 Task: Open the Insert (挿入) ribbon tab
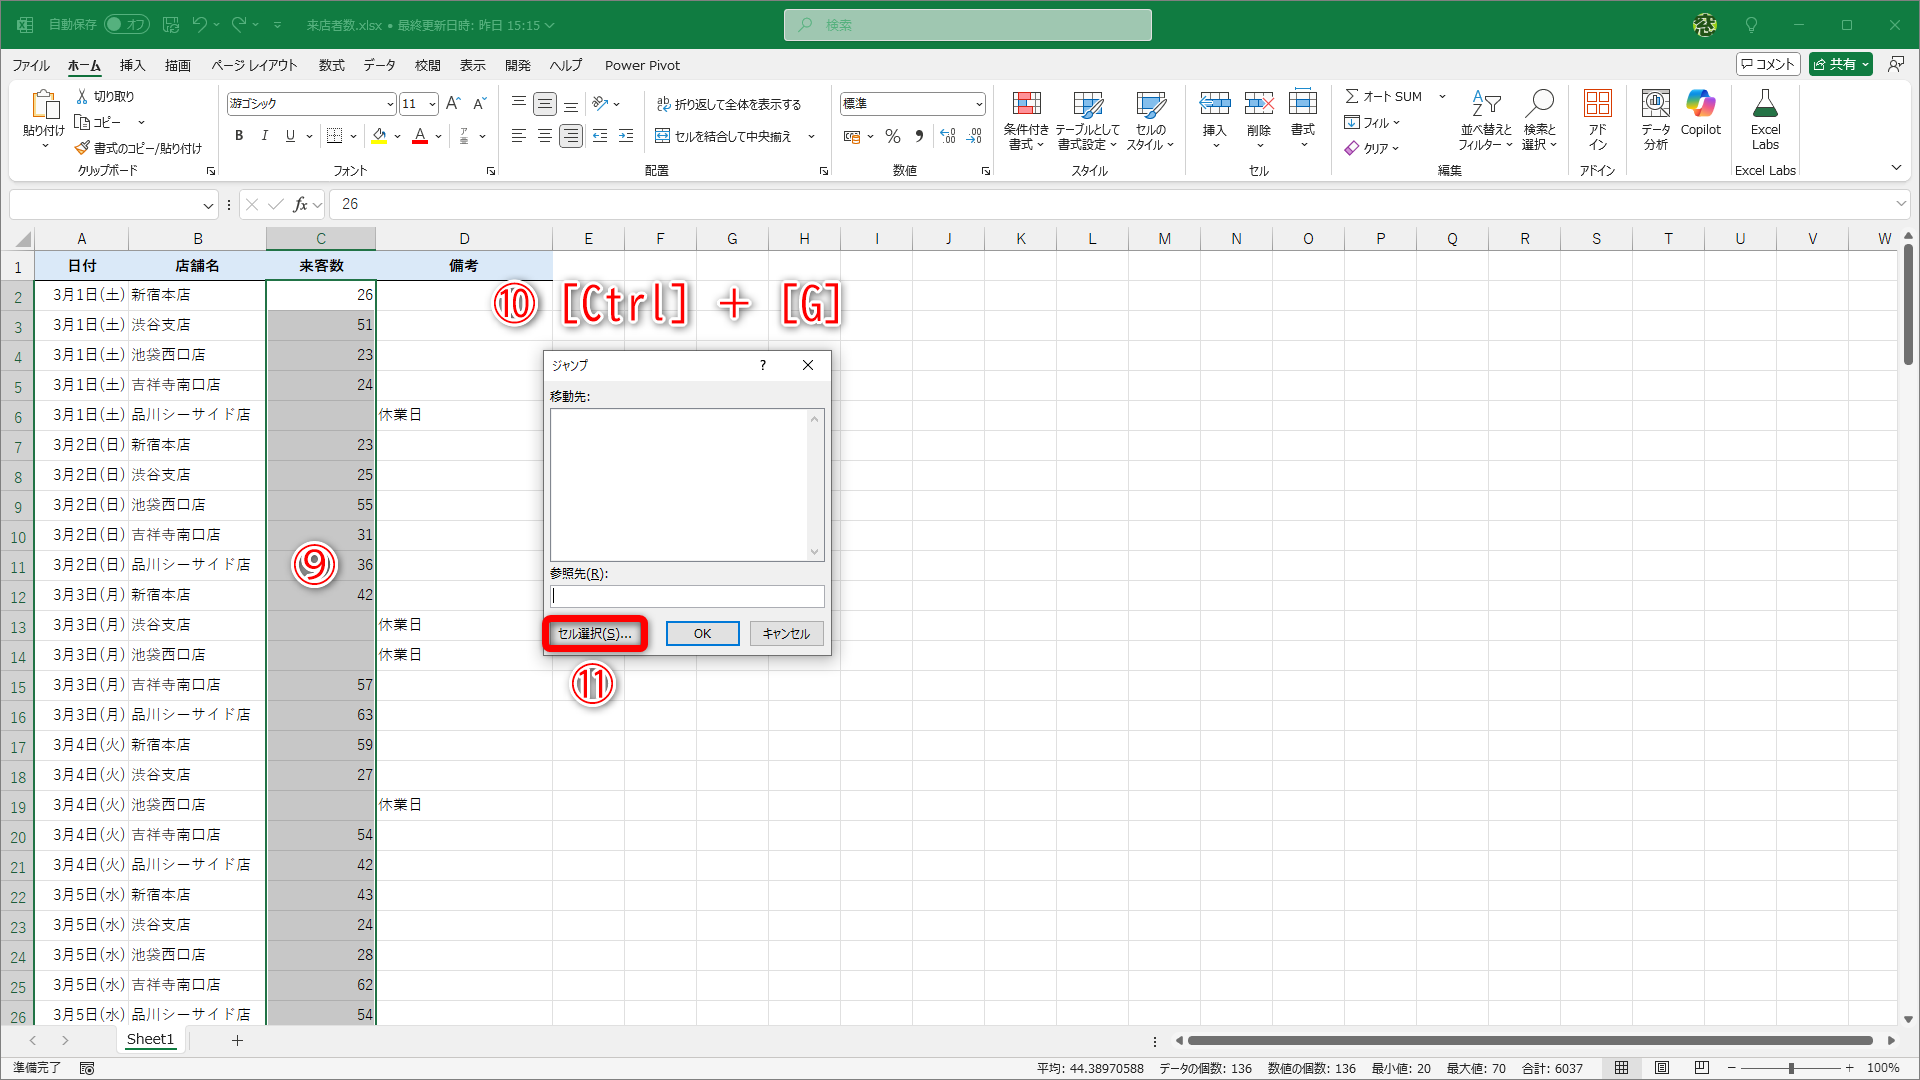(x=132, y=65)
